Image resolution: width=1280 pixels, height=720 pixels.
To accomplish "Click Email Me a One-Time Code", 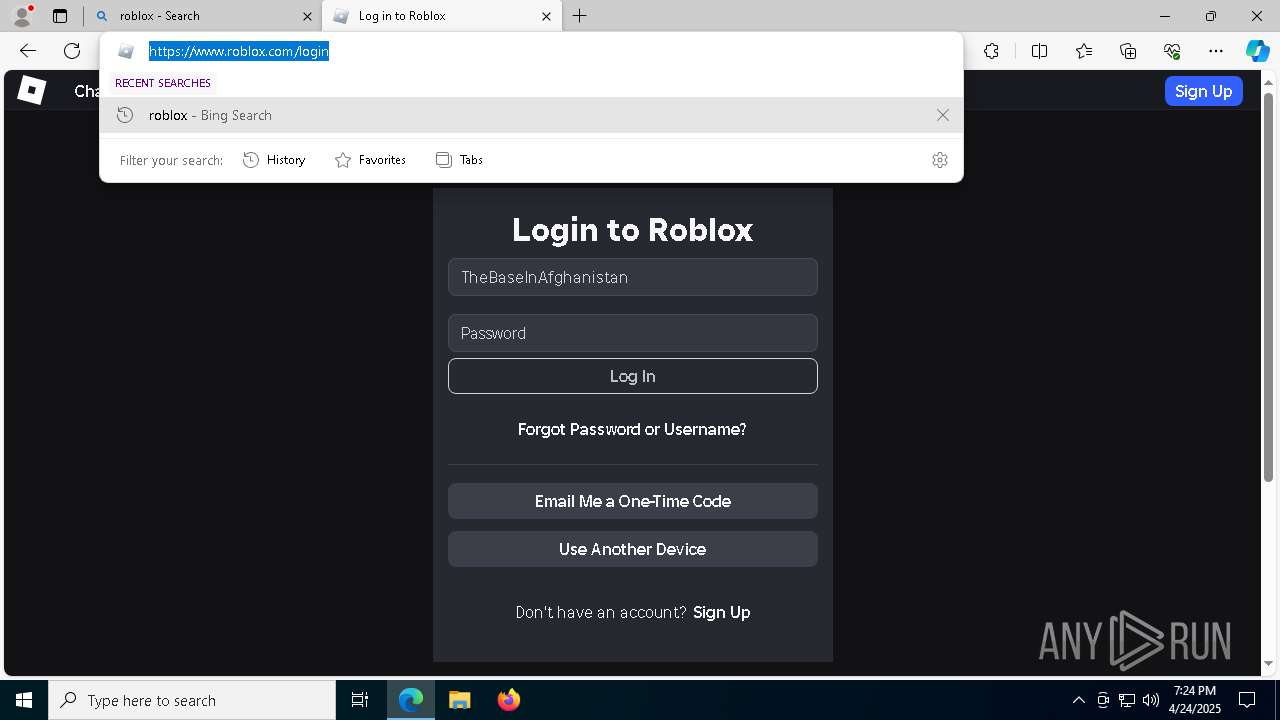I will tap(633, 501).
